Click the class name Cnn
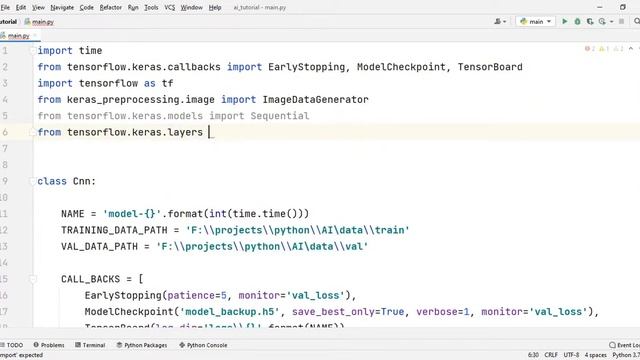Image resolution: width=640 pixels, height=360 pixels. click(82, 181)
